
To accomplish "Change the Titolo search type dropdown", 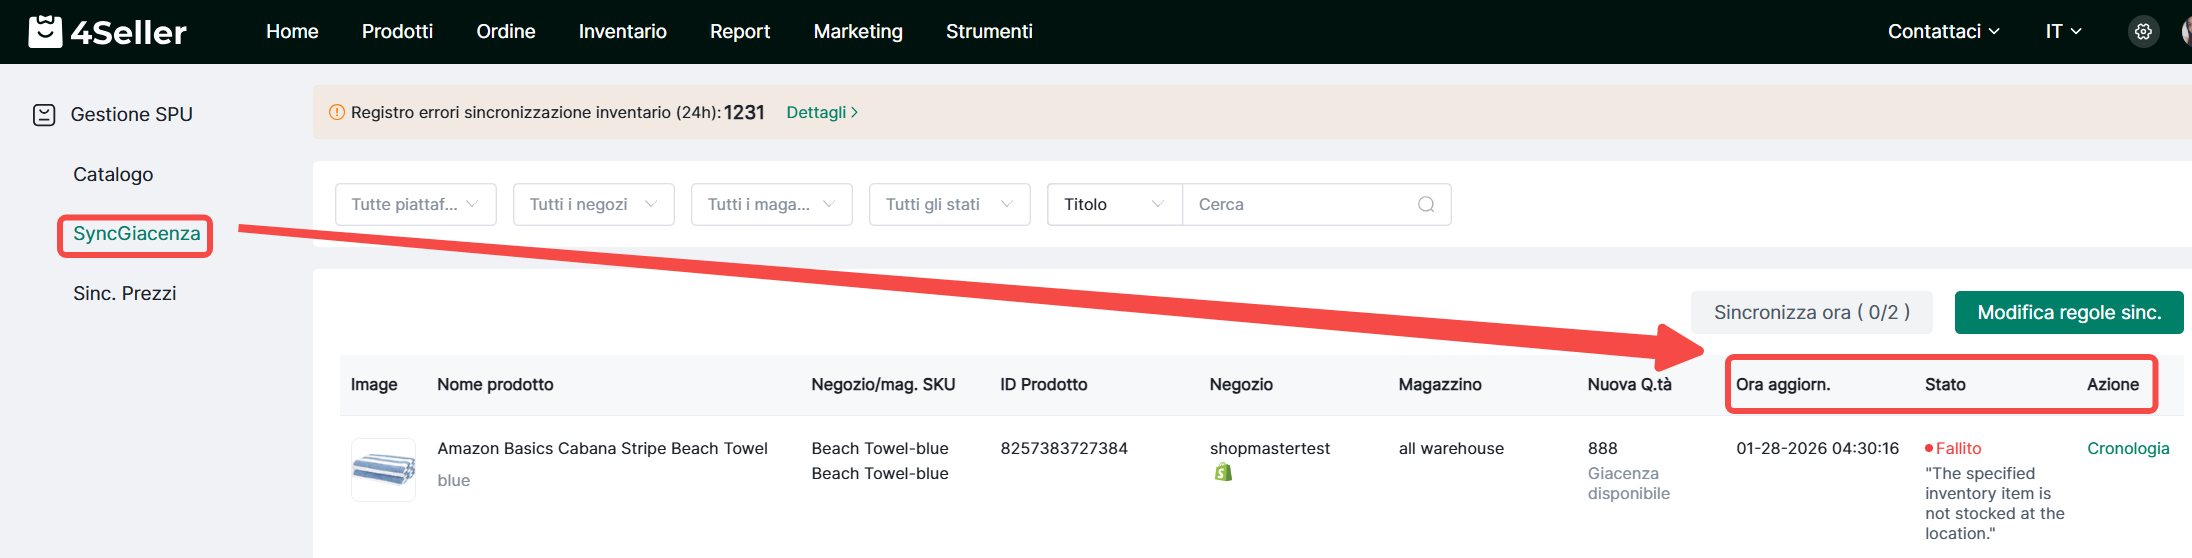I will click(x=1114, y=205).
